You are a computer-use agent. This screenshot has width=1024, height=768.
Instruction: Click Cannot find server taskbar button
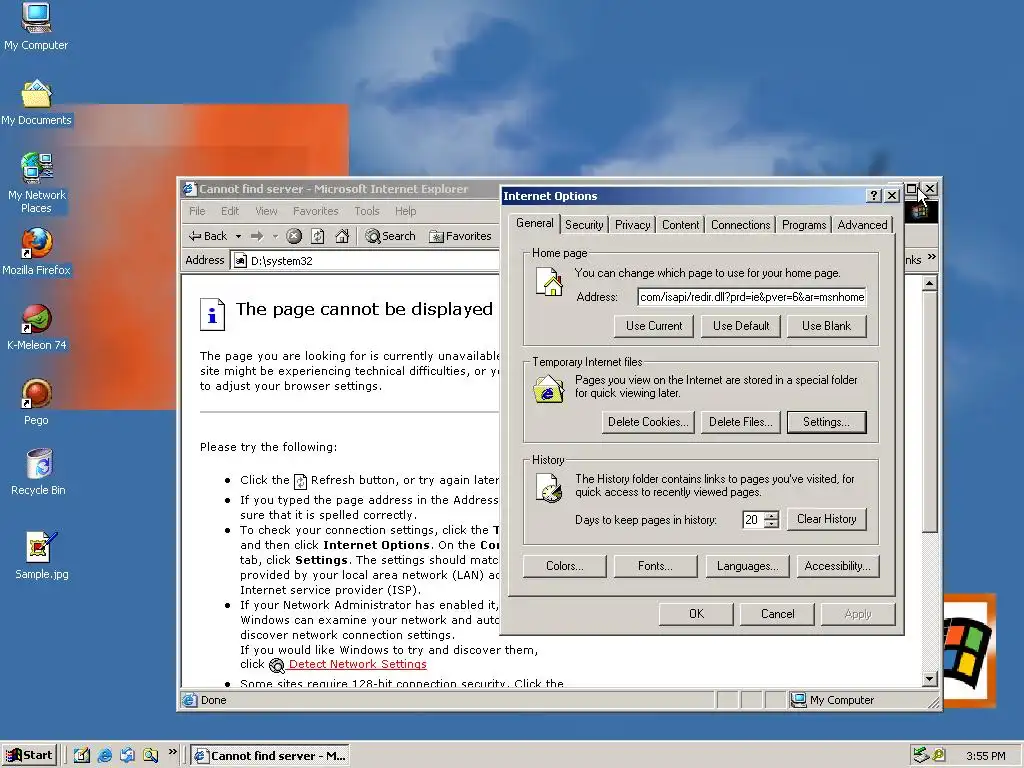pyautogui.click(x=270, y=756)
